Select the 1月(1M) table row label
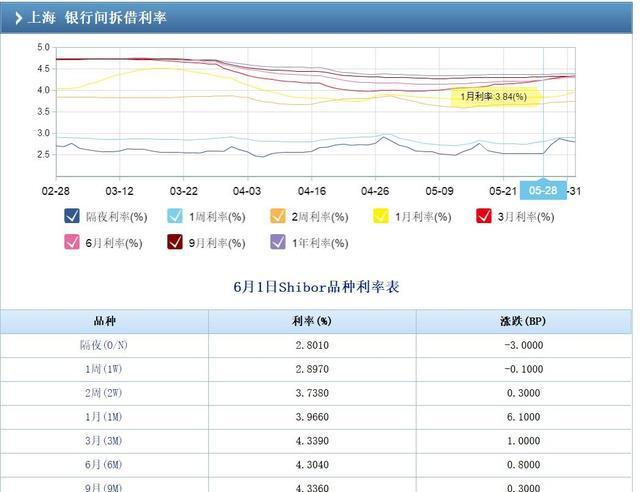The height and width of the screenshot is (492, 640). [x=104, y=417]
